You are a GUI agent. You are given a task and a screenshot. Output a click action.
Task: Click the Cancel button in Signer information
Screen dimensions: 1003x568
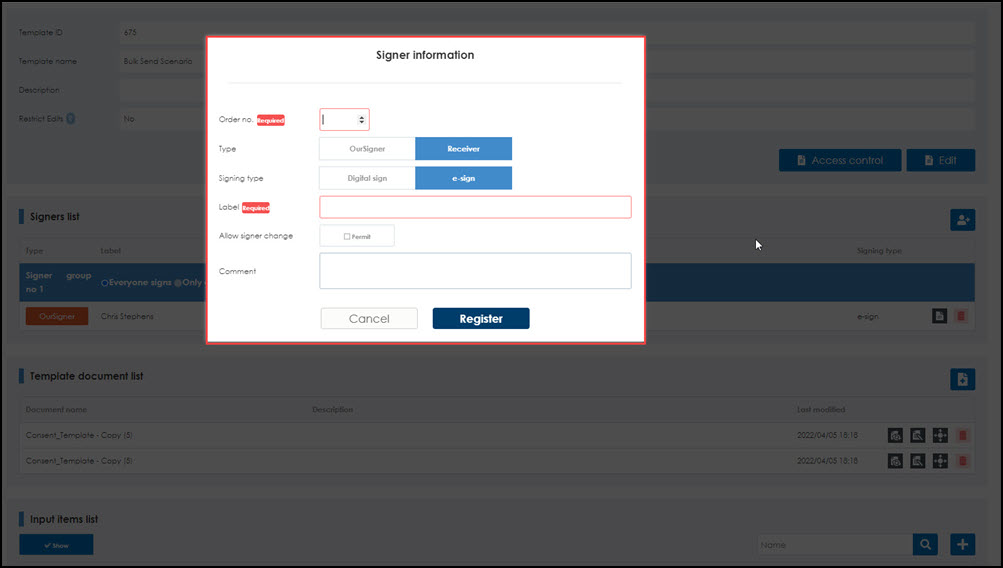tap(369, 319)
